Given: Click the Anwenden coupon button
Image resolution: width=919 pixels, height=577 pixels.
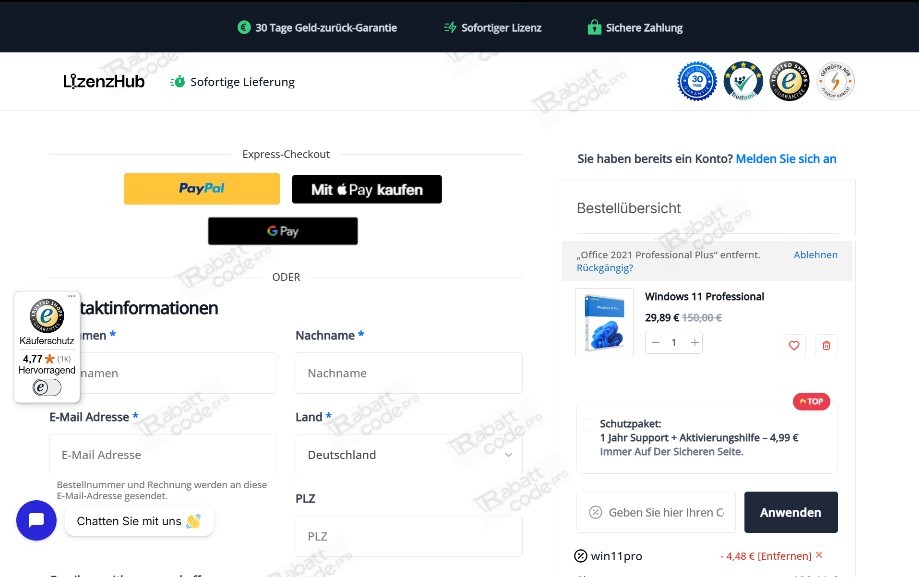Looking at the screenshot, I should tap(791, 512).
